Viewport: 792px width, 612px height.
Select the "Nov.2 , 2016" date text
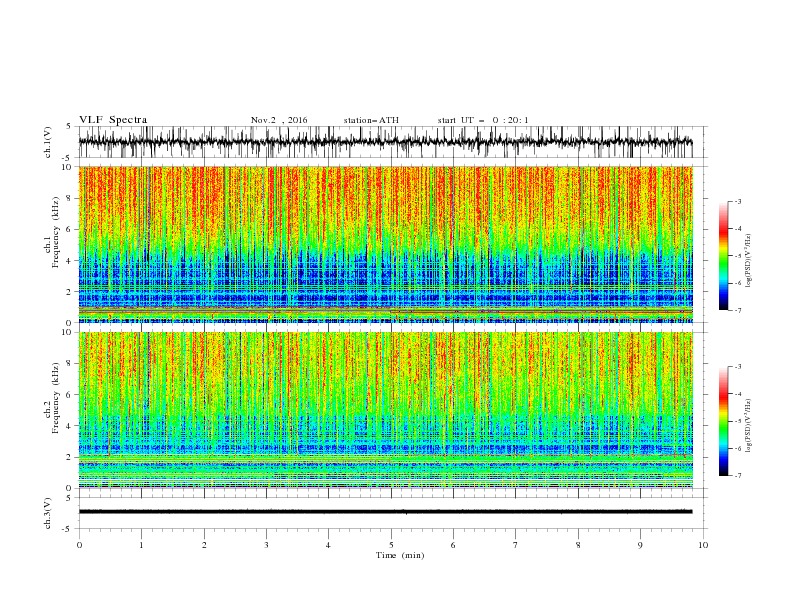(279, 120)
